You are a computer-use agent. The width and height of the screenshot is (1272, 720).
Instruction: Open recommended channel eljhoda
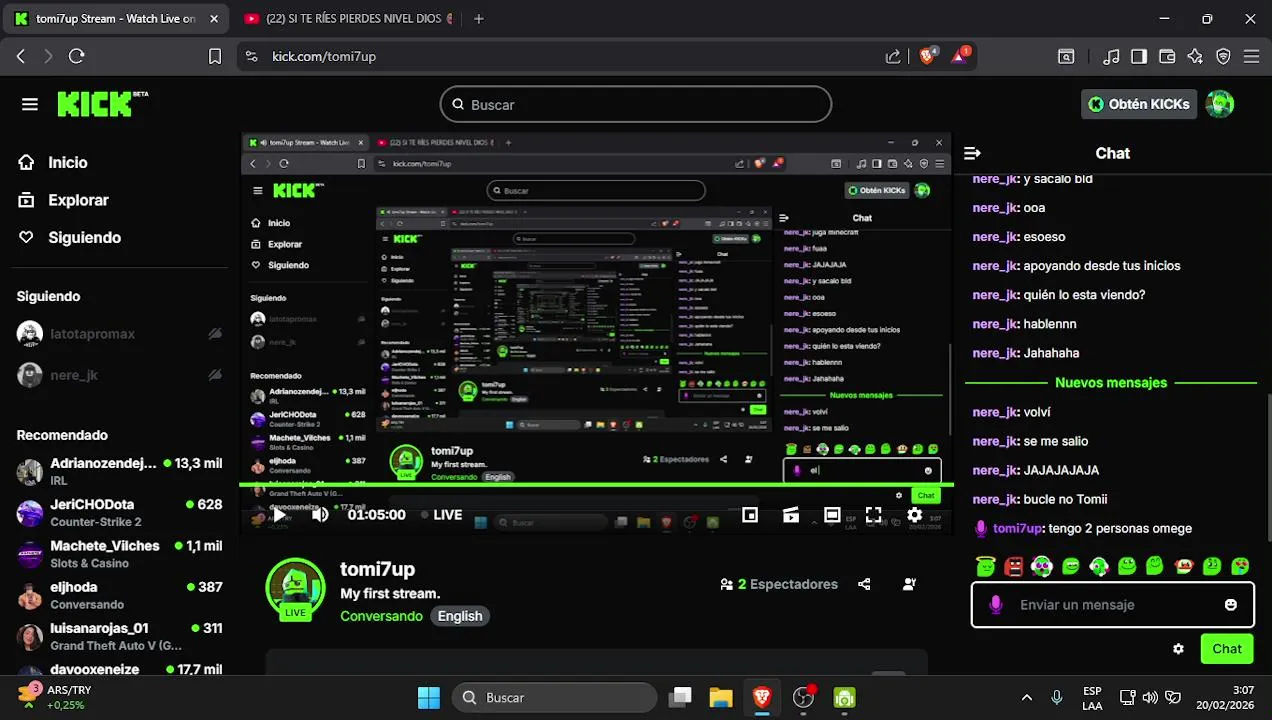(x=119, y=595)
